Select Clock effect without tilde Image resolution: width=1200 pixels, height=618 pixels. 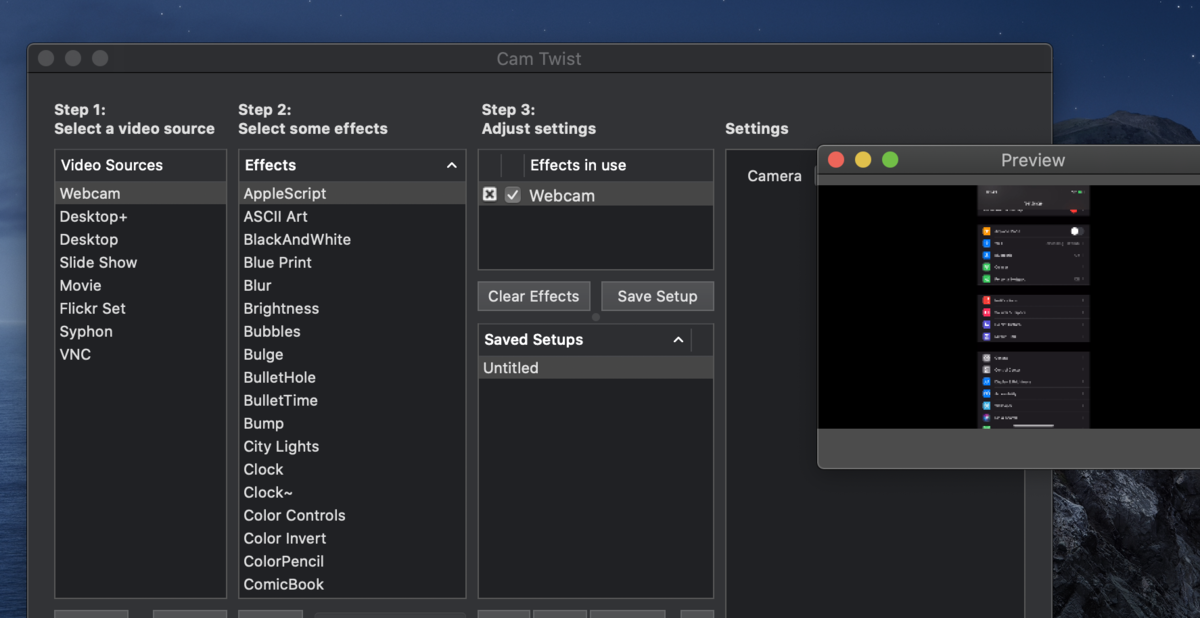(352, 469)
